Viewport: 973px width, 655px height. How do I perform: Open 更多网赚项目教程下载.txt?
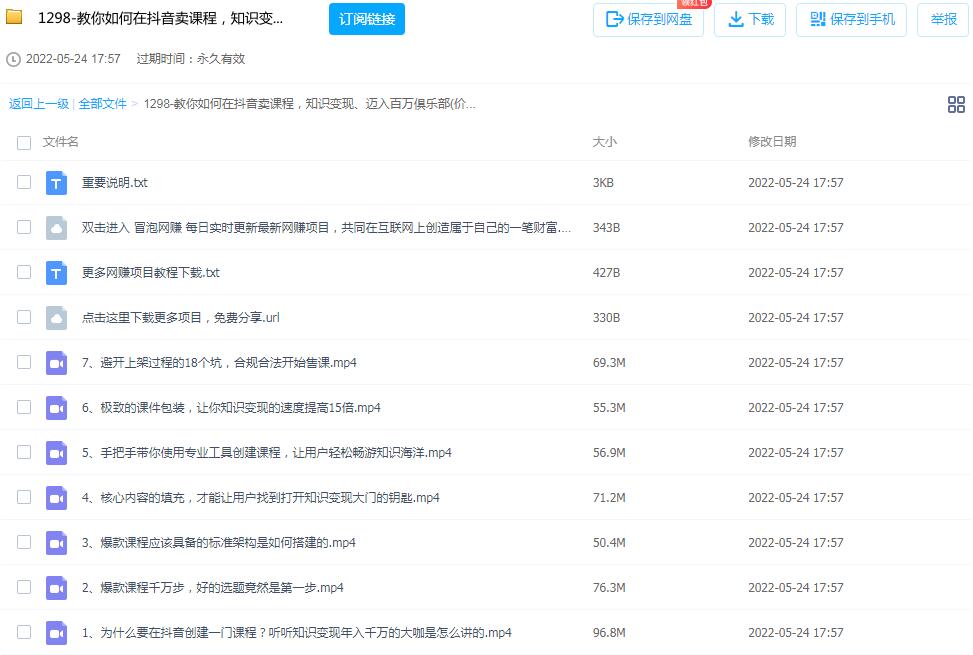[x=151, y=273]
